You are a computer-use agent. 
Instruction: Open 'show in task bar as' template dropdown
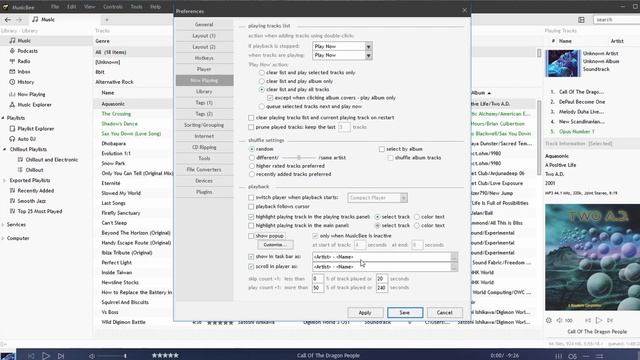tap(454, 257)
